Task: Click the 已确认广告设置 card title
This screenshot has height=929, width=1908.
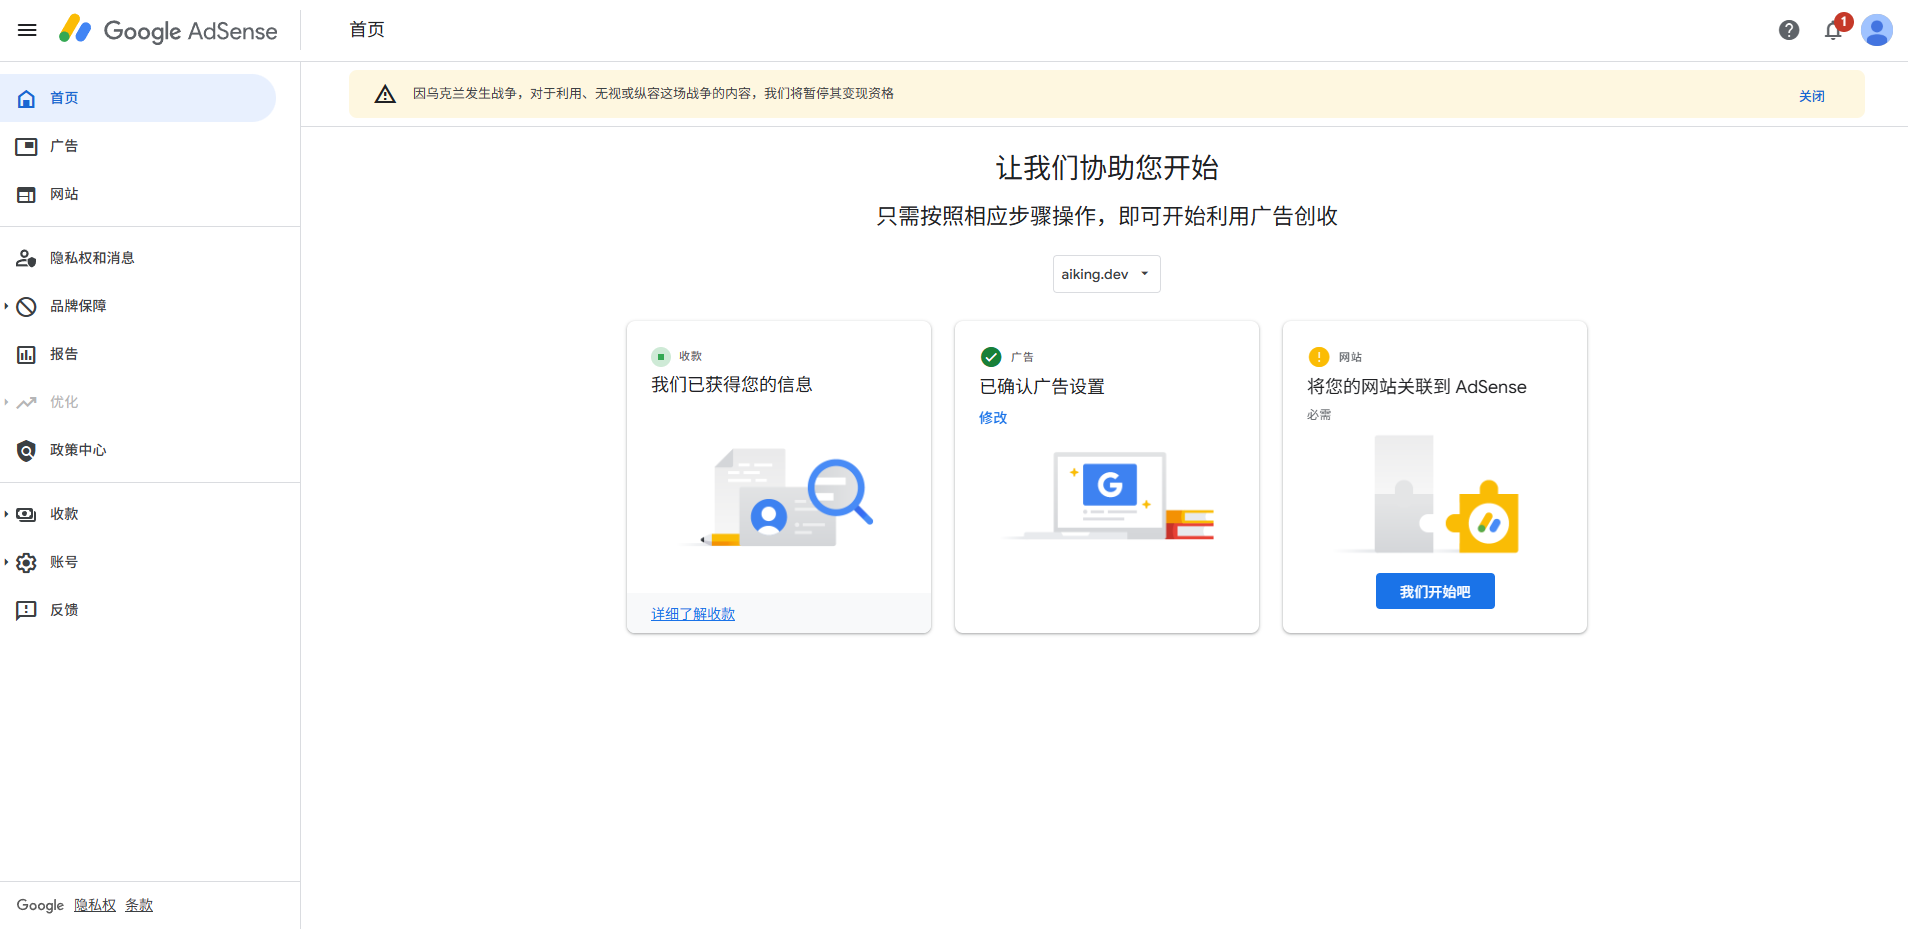Action: coord(1042,387)
